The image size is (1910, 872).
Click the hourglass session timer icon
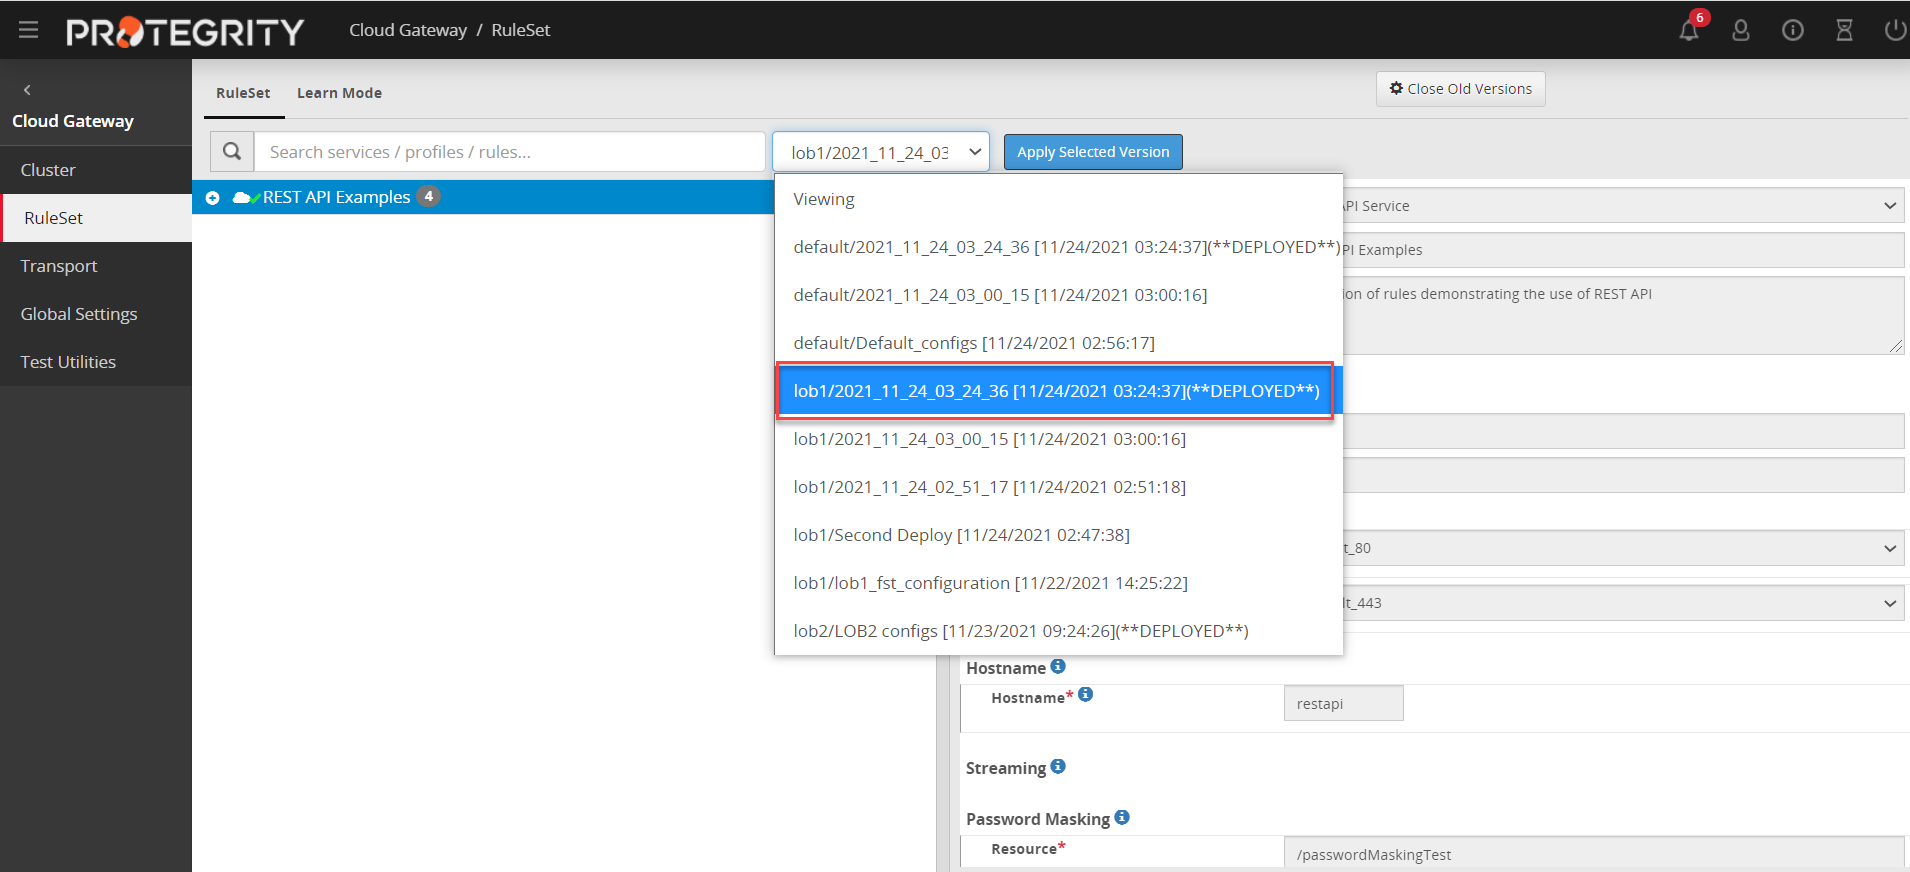[1844, 30]
